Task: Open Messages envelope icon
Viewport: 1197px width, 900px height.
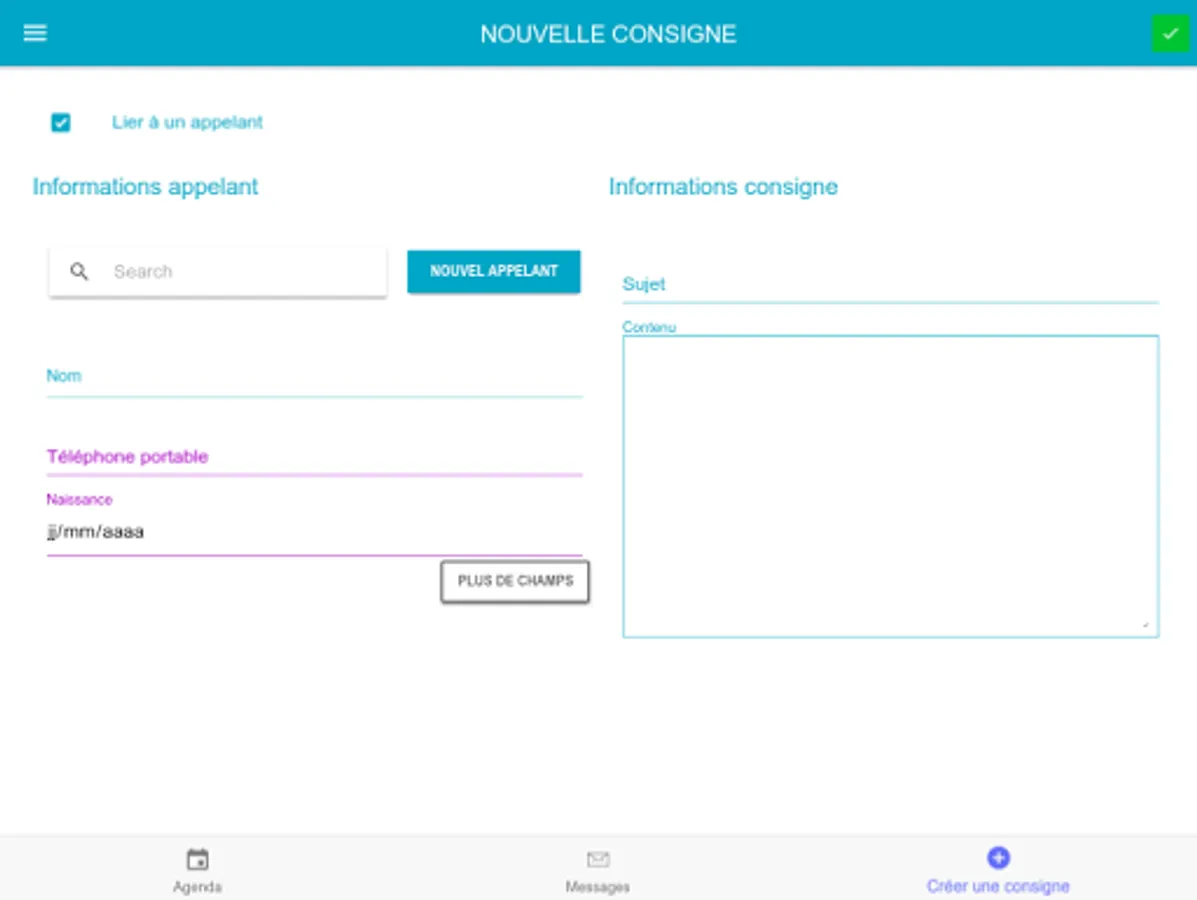Action: pos(598,860)
